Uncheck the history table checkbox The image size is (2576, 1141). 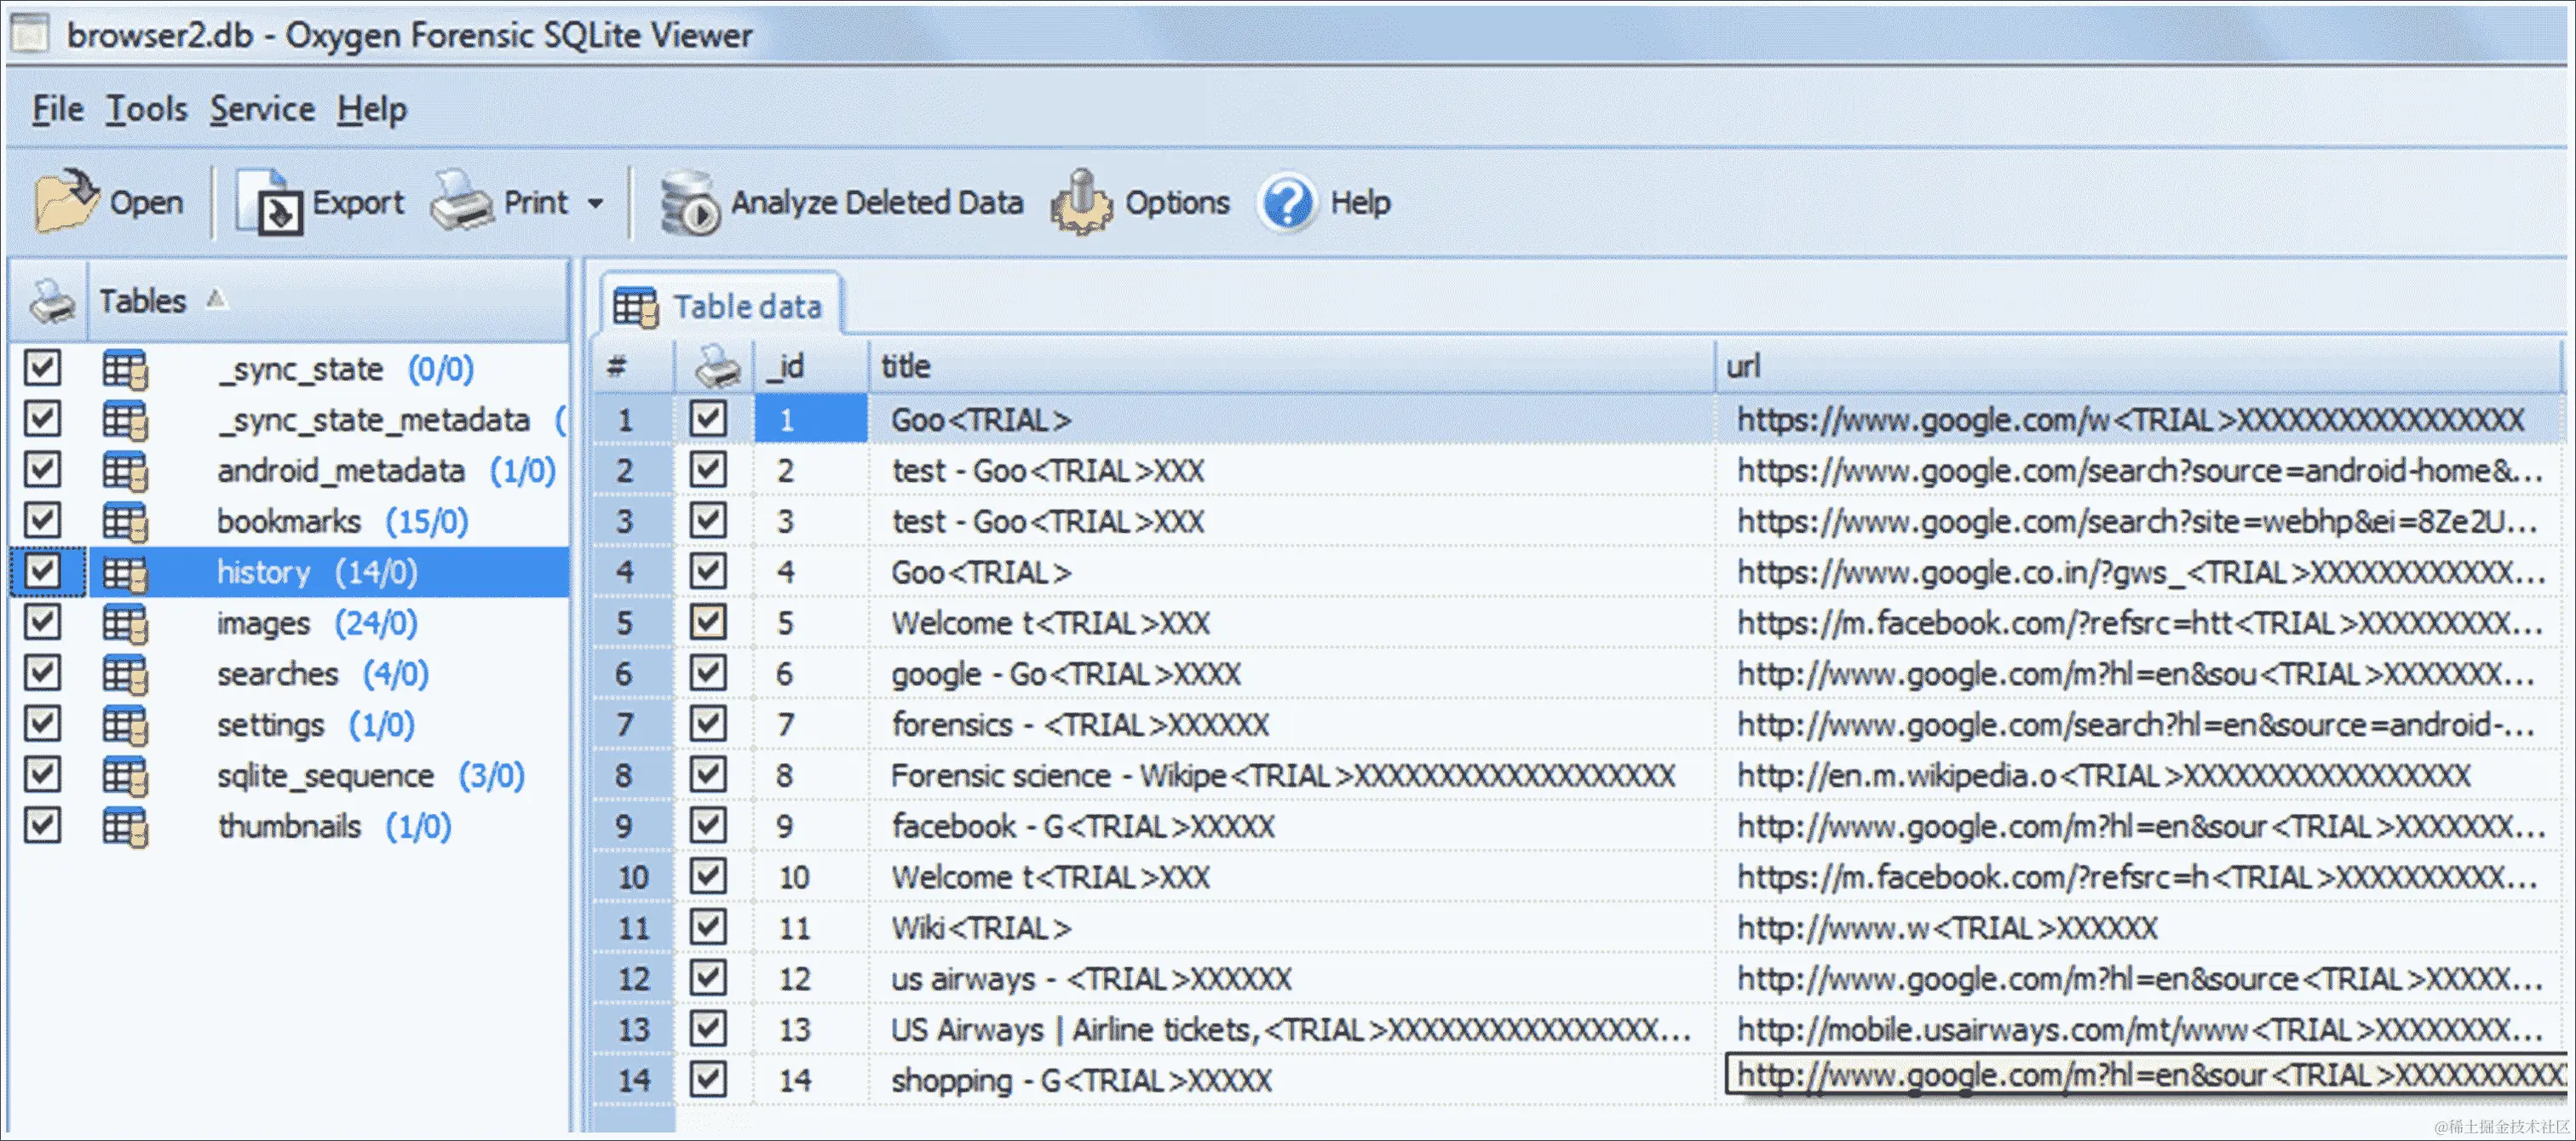pyautogui.click(x=43, y=572)
